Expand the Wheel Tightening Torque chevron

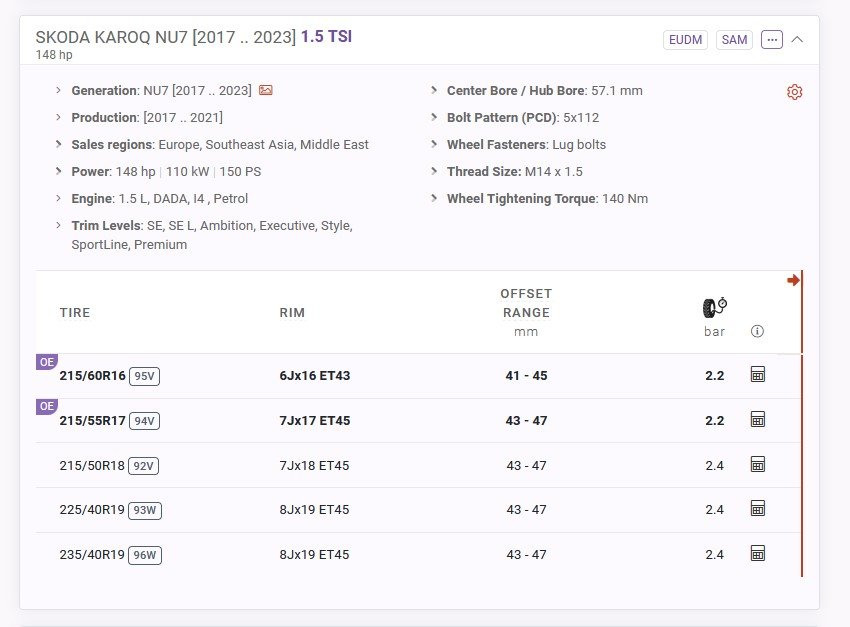[434, 199]
